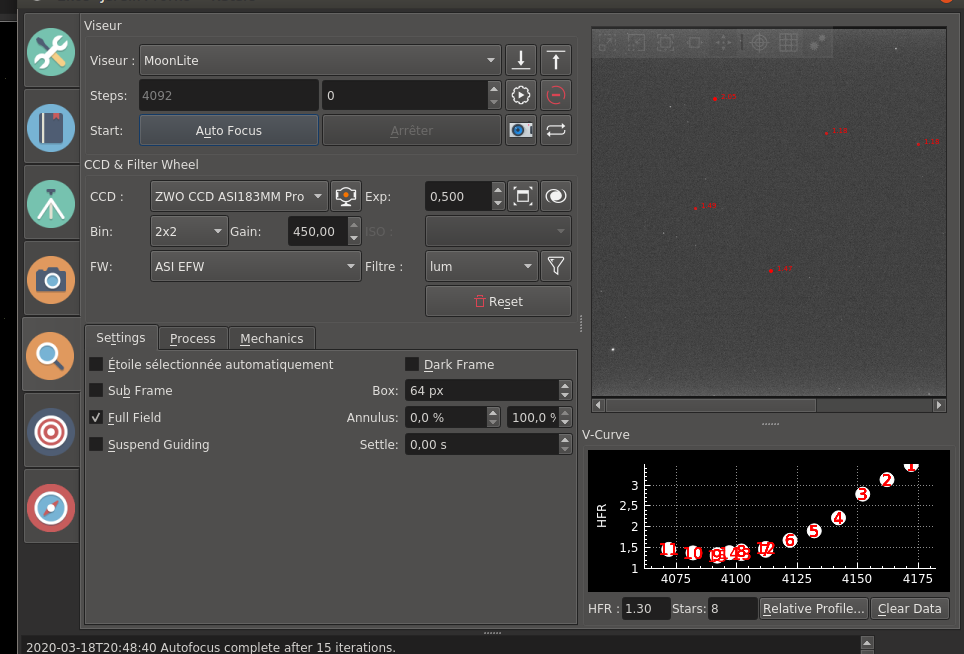Viewport: 964px width, 654px height.
Task: Click the Clear Data button
Action: tap(910, 609)
